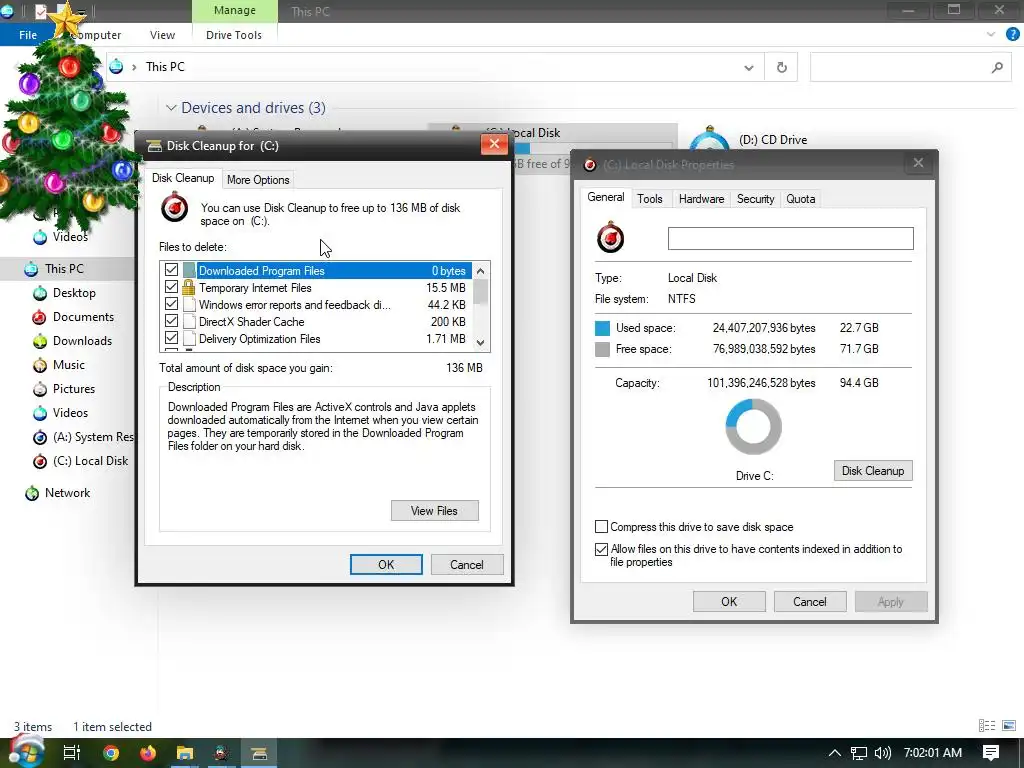This screenshot has height=768, width=1024.
Task: Uncheck Allow files to have contents indexed
Action: [x=601, y=549]
